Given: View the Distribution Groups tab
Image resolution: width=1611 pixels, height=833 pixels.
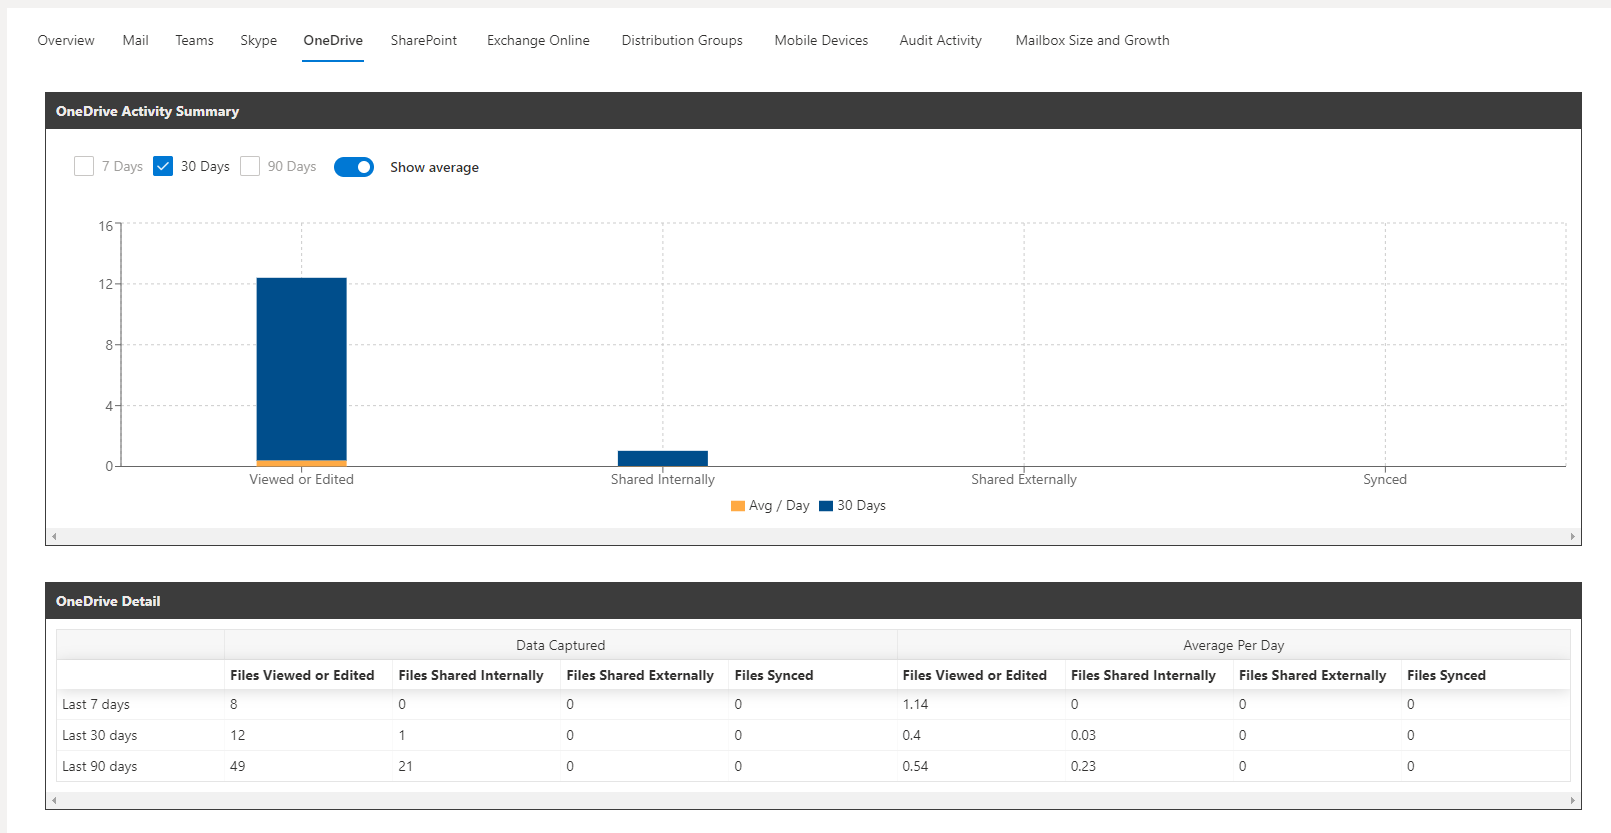Looking at the screenshot, I should (x=682, y=40).
